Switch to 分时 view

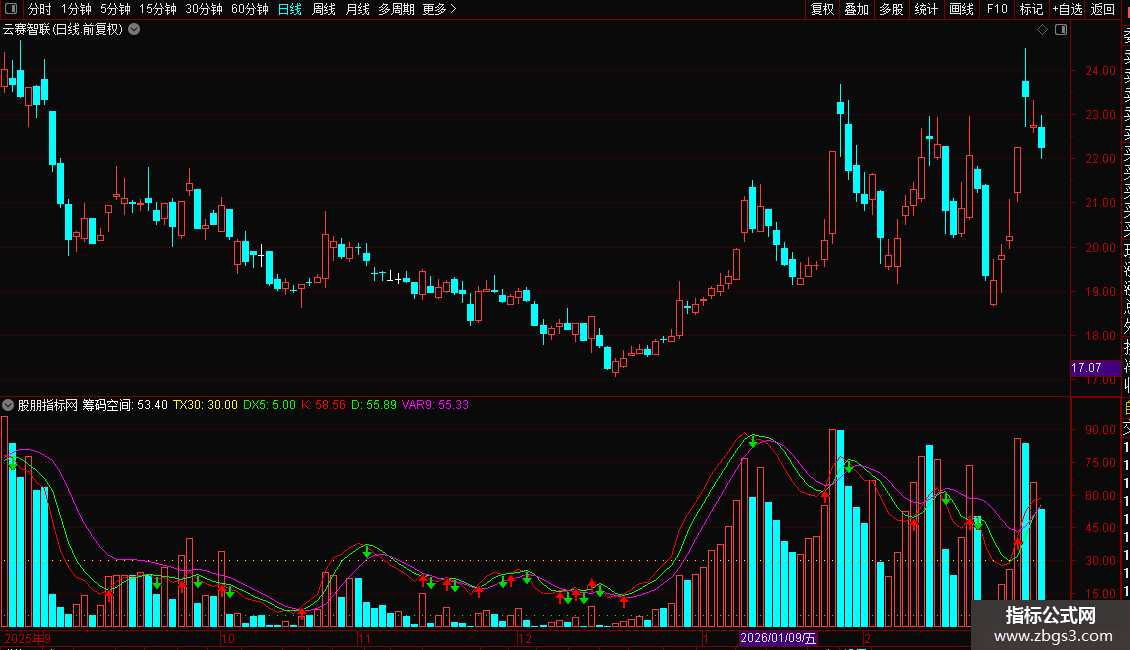click(40, 9)
